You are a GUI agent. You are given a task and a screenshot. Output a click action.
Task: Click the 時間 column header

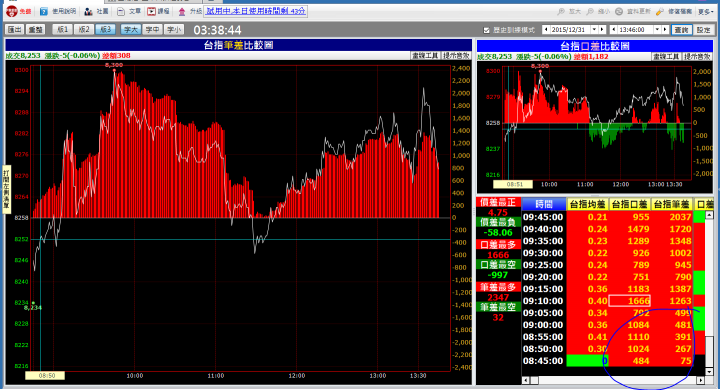[544, 204]
